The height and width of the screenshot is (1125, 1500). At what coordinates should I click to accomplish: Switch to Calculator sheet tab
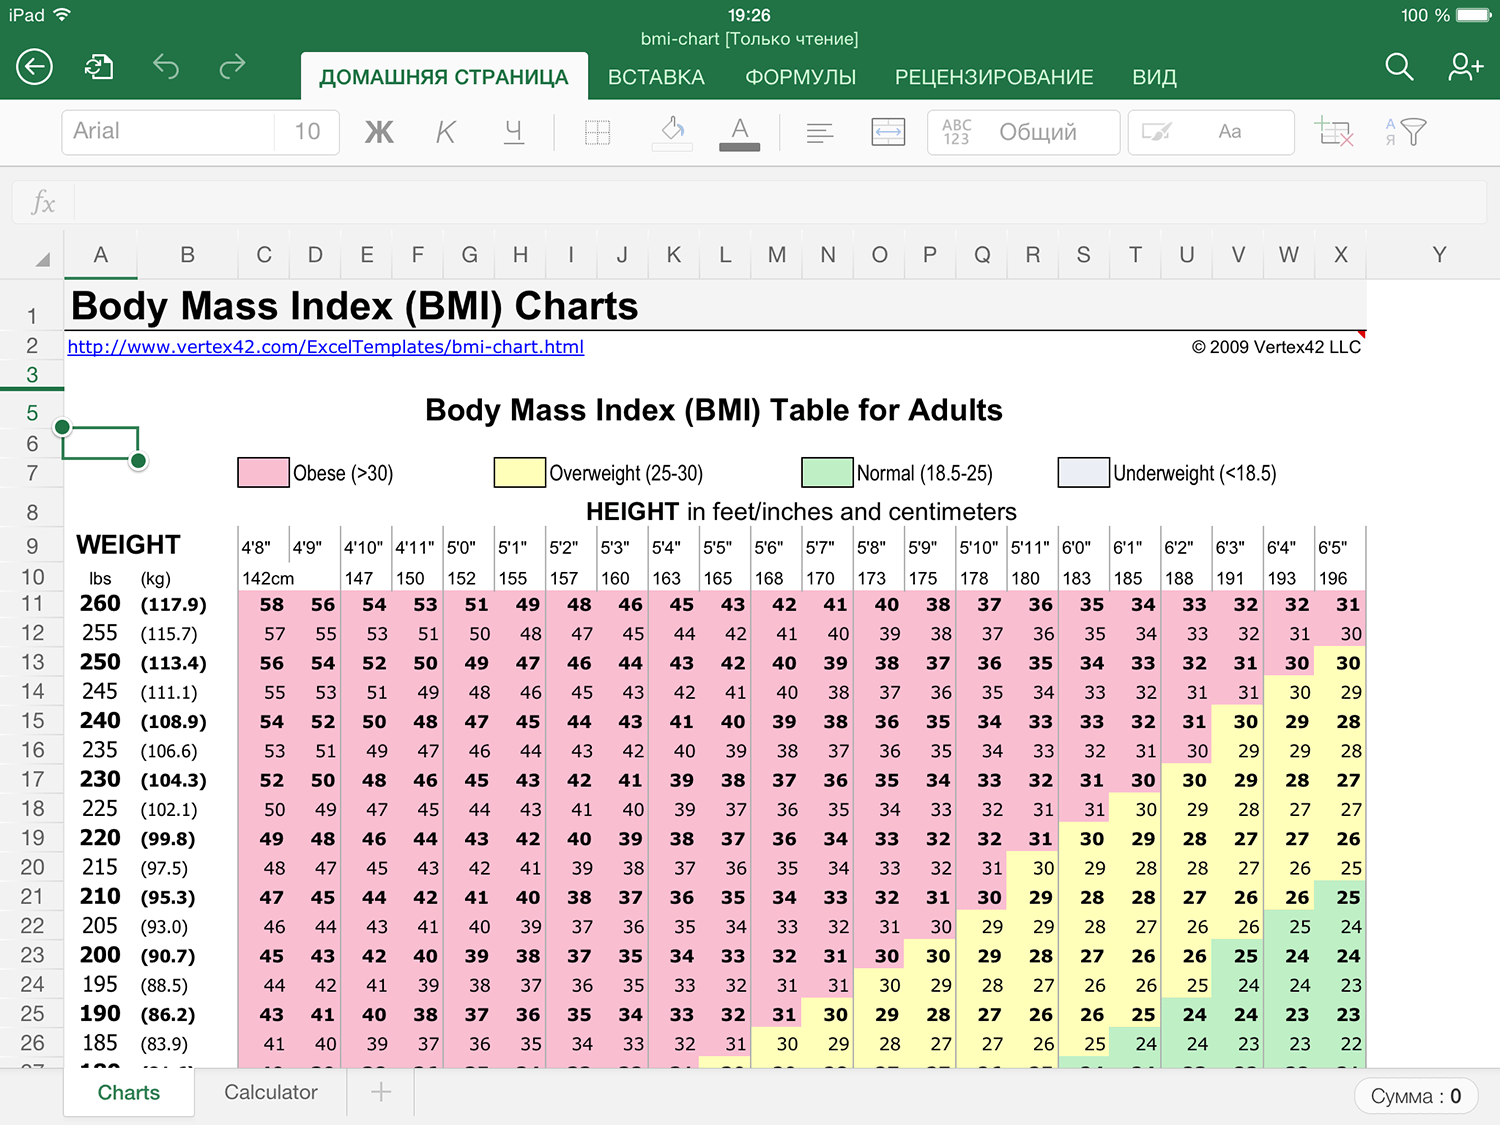point(270,1092)
